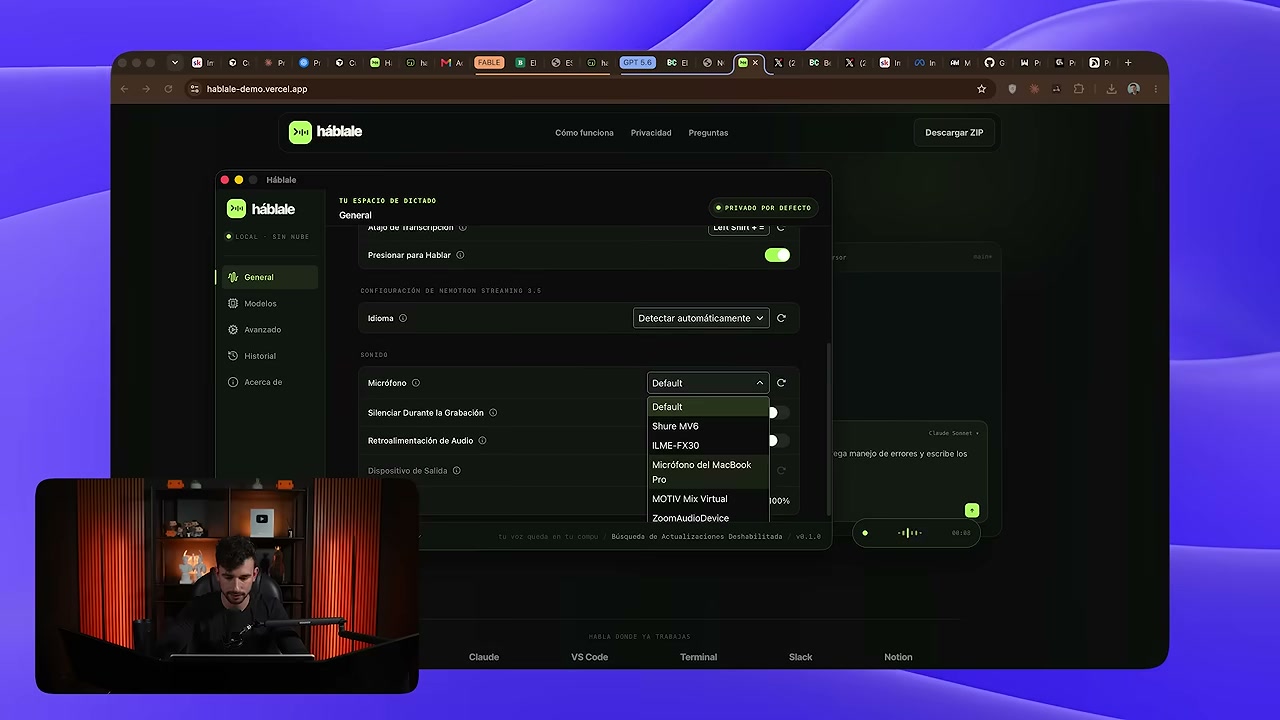Click the háblale logo in app sidebar

261,209
